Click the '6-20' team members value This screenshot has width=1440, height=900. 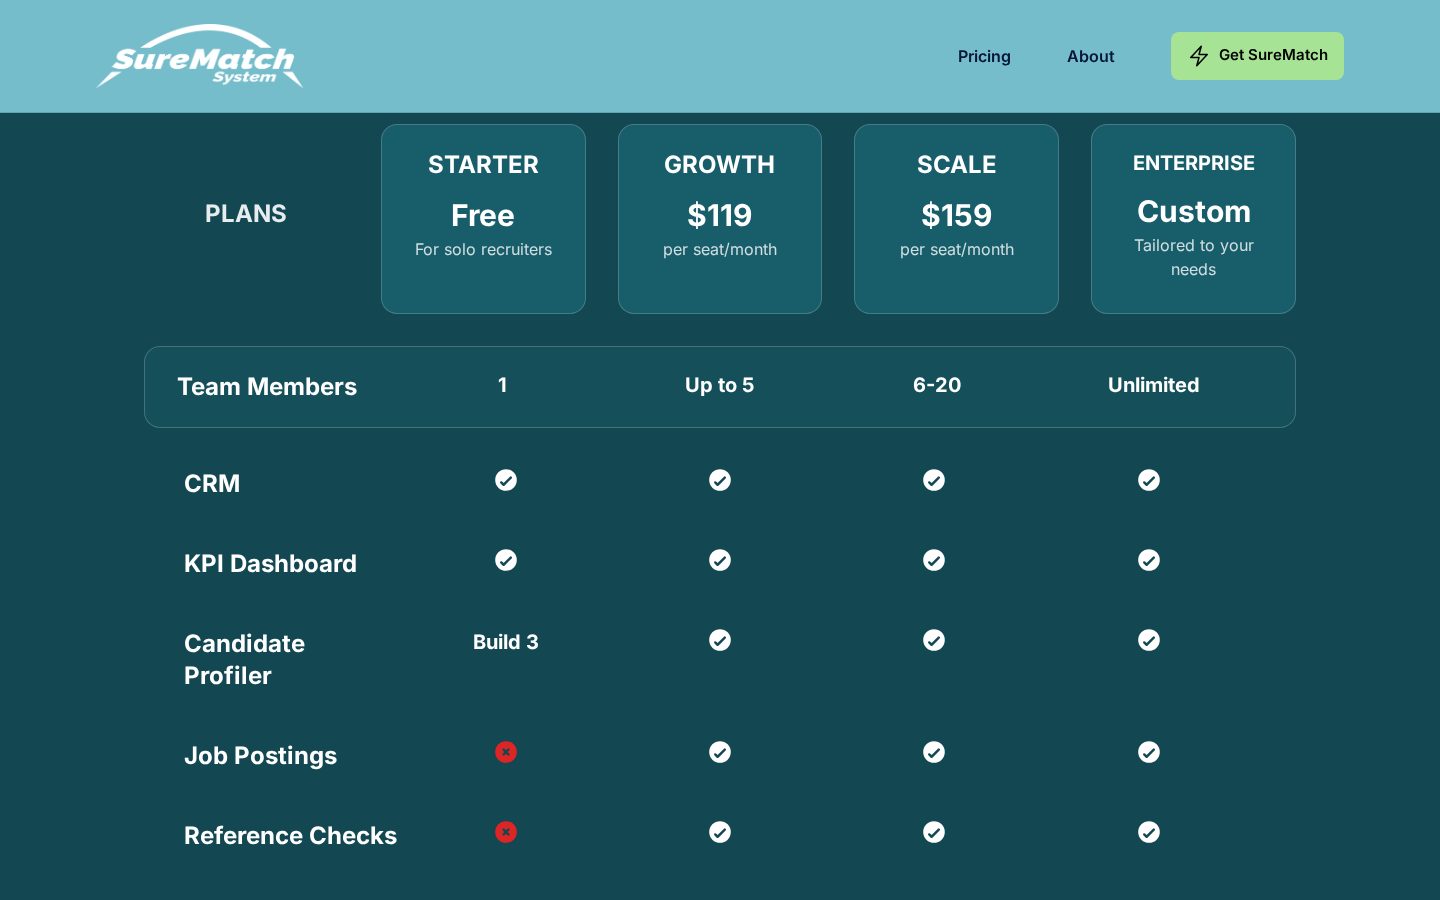(937, 385)
